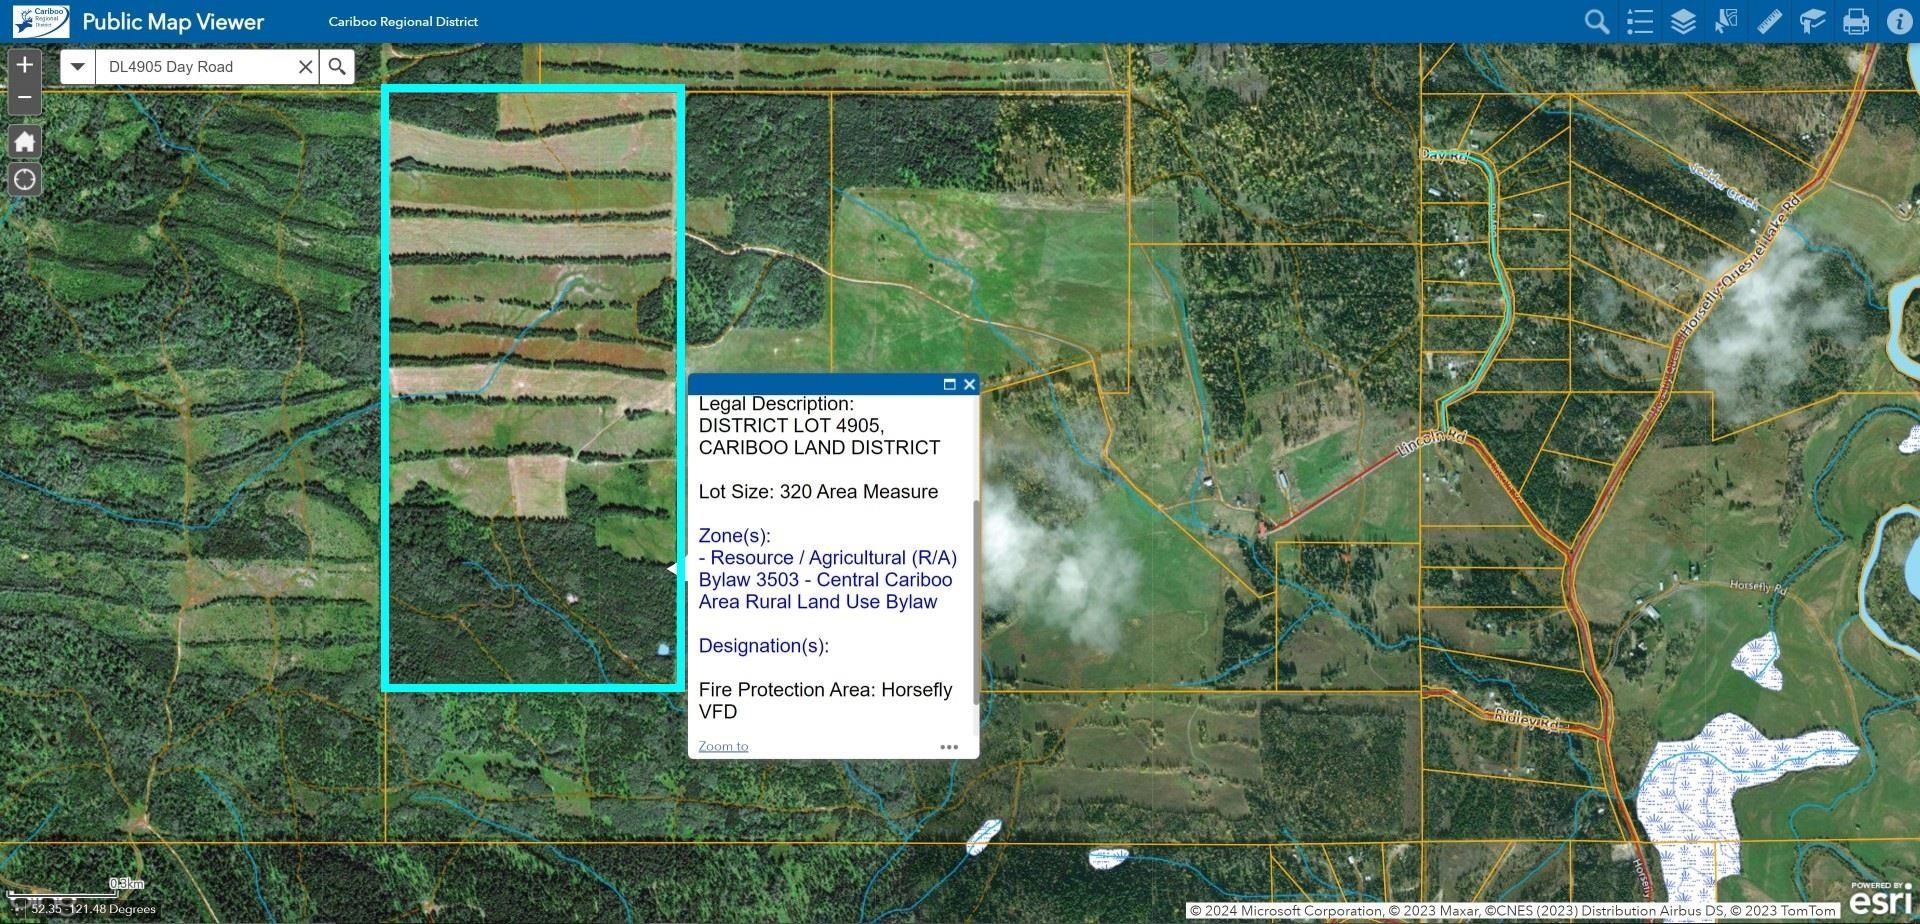Viewport: 1920px width, 924px height.
Task: Maximize the legal description popup
Action: coord(949,384)
